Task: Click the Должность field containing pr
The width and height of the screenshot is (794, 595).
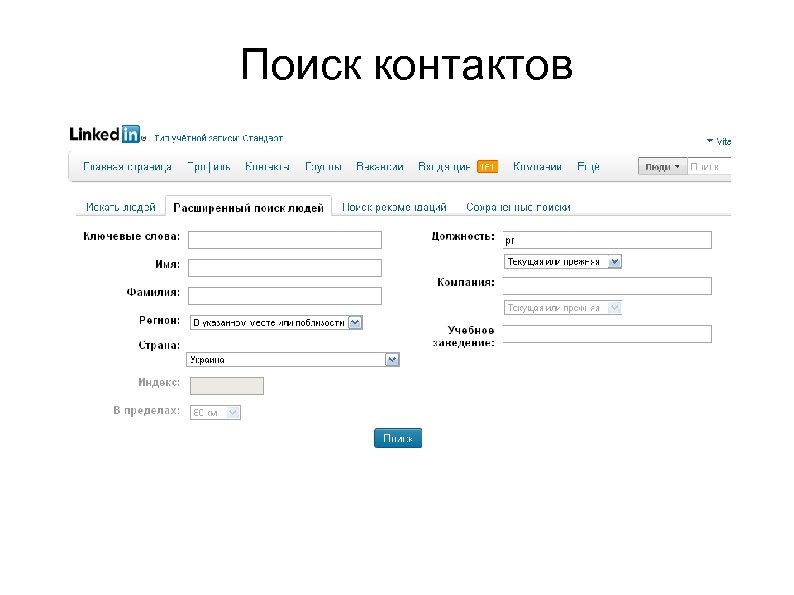Action: 607,240
